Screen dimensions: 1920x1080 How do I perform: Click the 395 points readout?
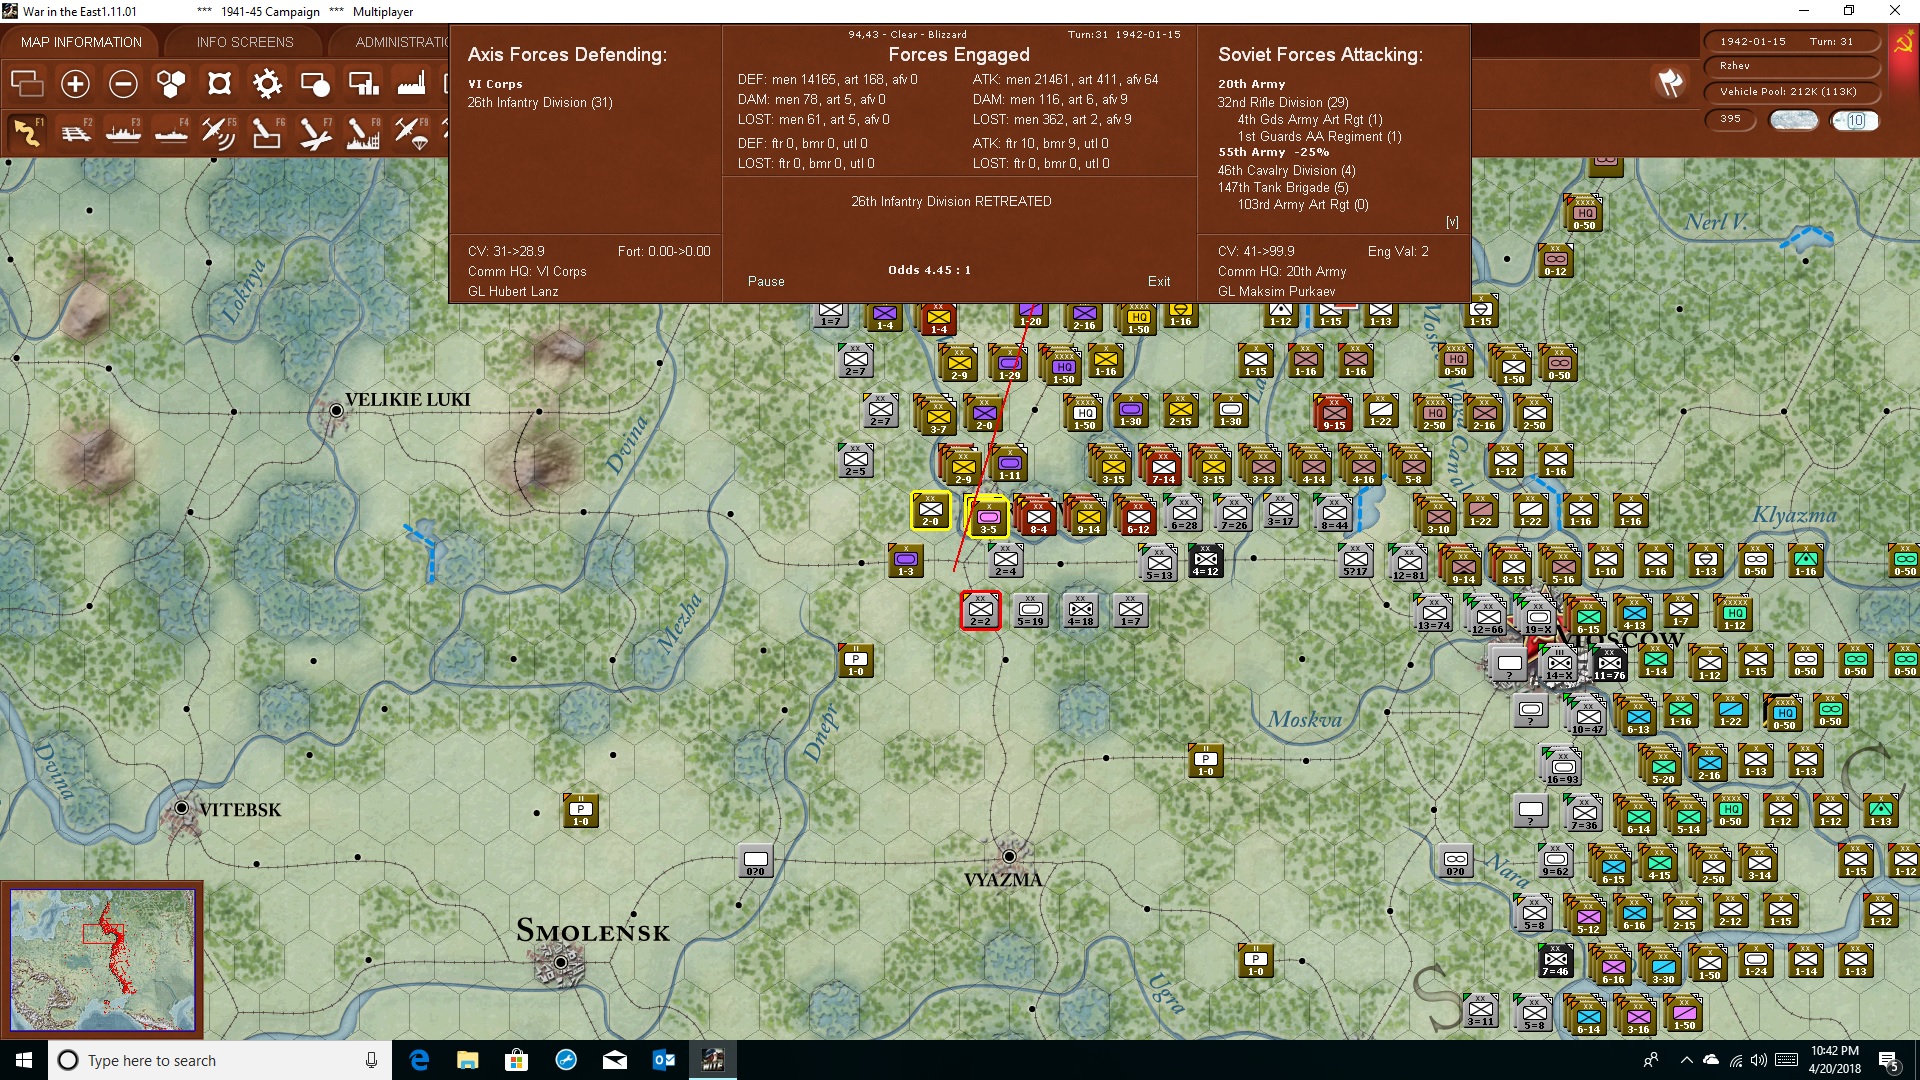(1730, 119)
